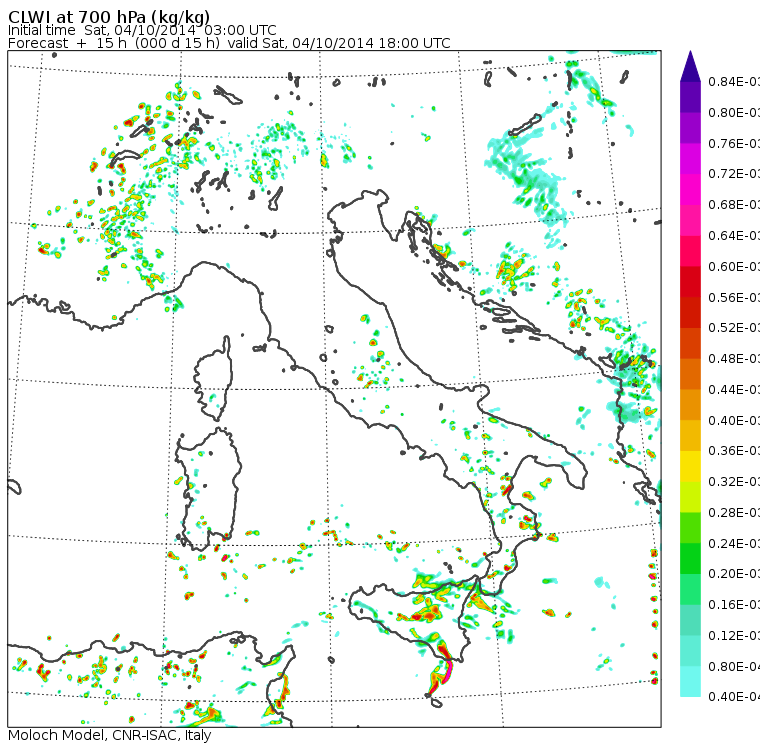Select the yellow-green band between 0.28E-03 and 0.32E-03
The image size is (760, 749).
pos(690,497)
